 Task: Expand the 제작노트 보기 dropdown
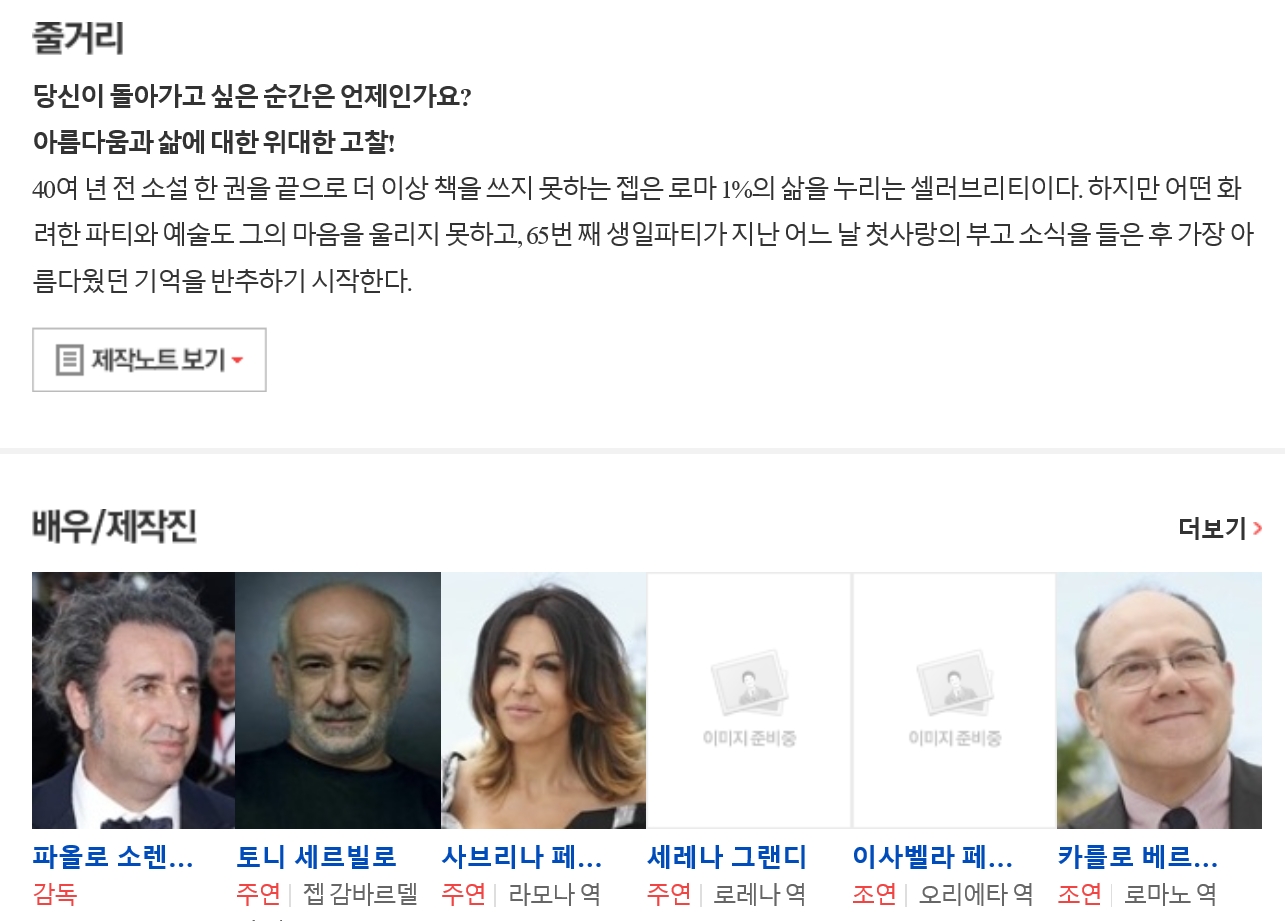point(149,360)
